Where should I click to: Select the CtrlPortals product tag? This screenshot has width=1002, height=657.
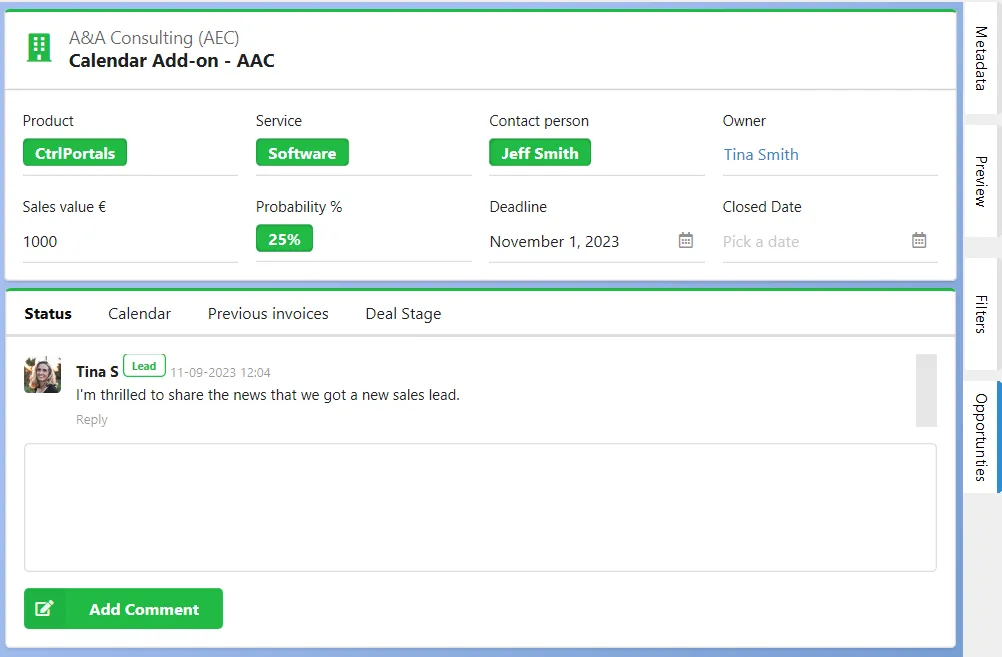[75, 153]
